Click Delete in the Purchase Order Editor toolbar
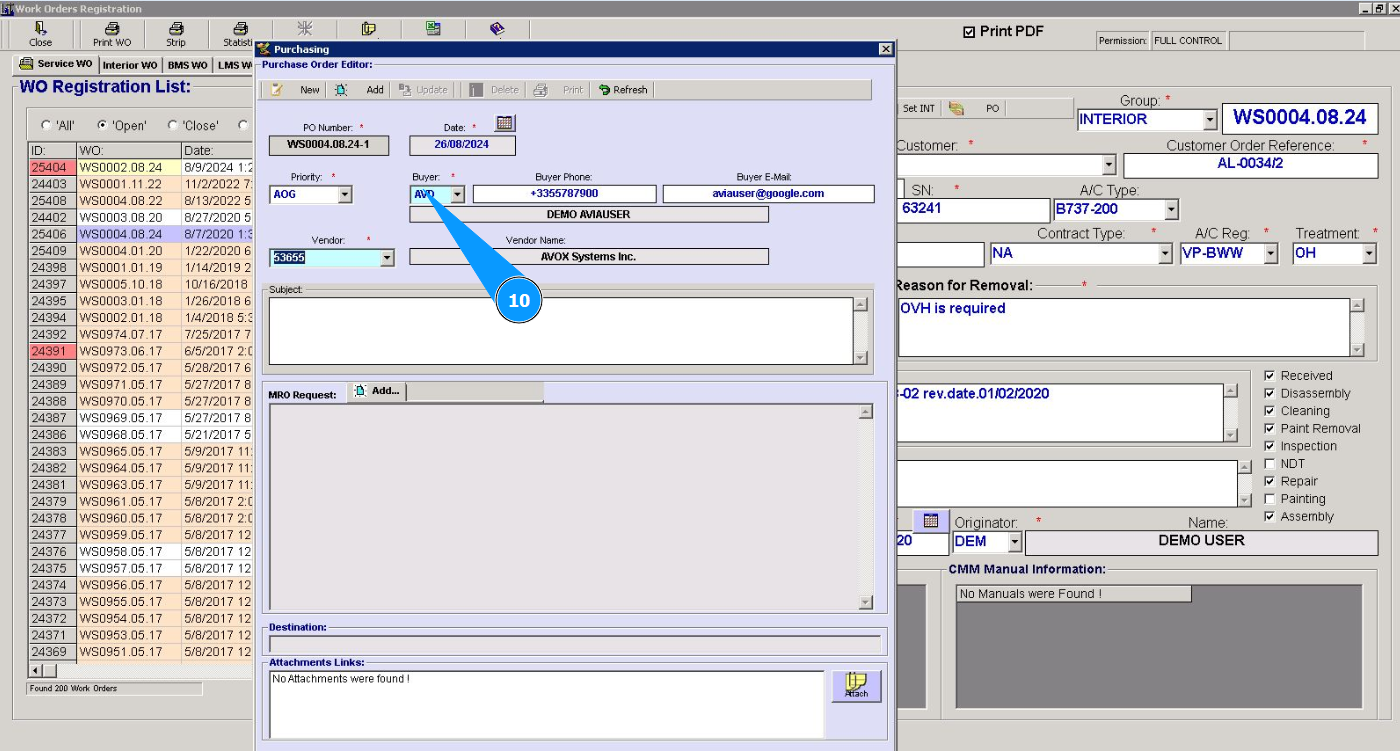 pyautogui.click(x=495, y=90)
